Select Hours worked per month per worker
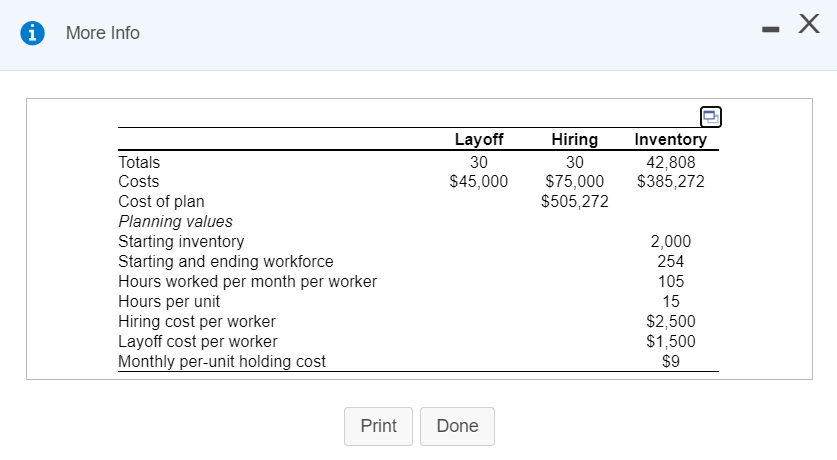 248,281
